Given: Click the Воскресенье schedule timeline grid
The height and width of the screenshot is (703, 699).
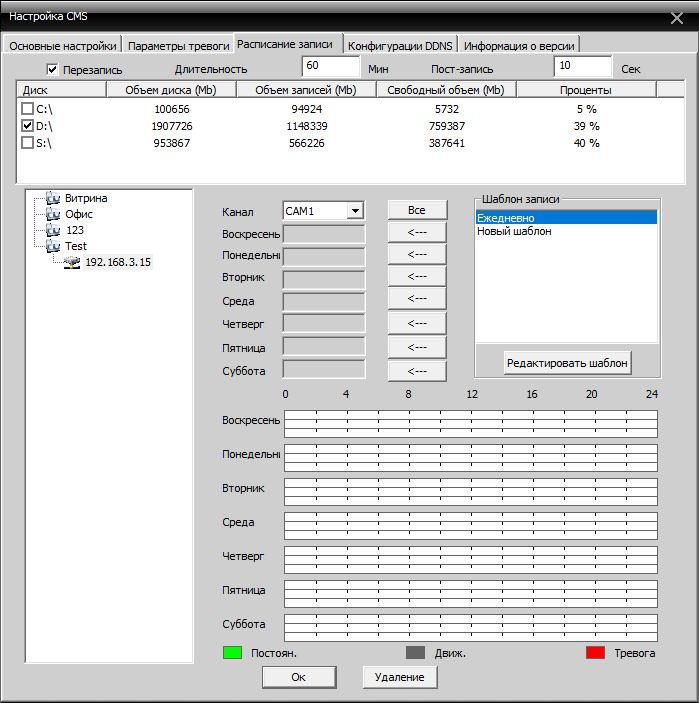Looking at the screenshot, I should [x=471, y=424].
